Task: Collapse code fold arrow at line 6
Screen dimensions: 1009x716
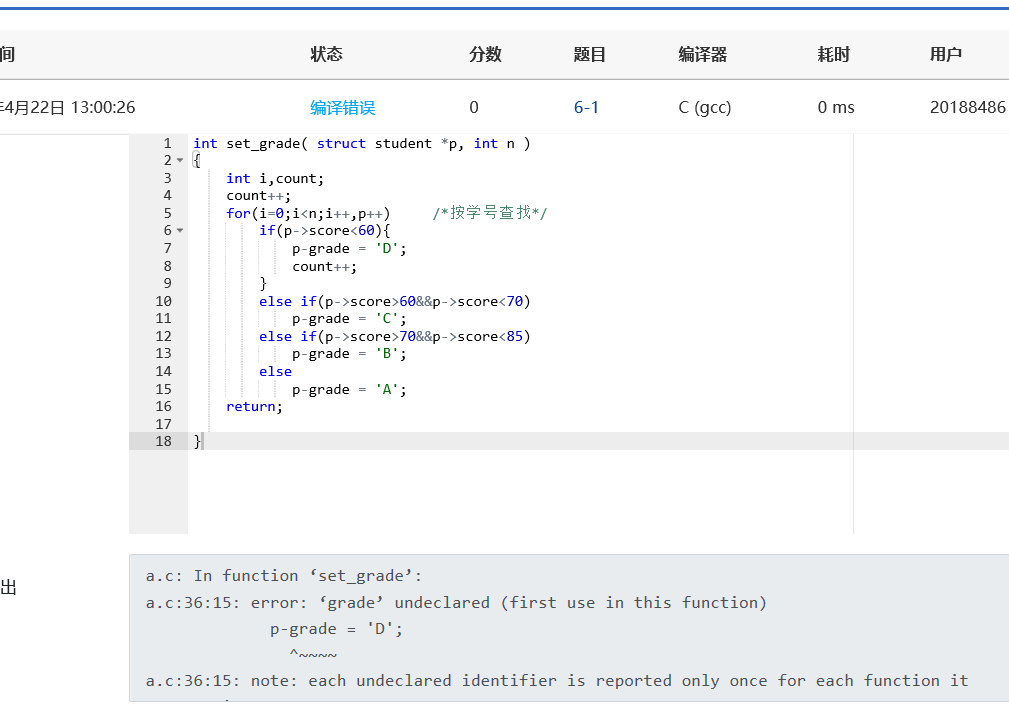Action: point(180,230)
